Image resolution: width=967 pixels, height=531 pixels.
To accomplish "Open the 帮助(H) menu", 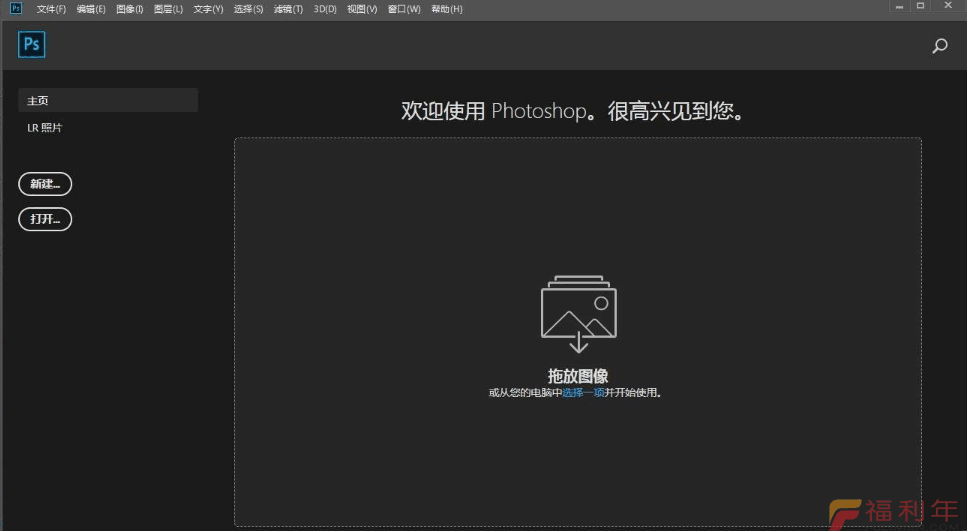I will tap(447, 9).
